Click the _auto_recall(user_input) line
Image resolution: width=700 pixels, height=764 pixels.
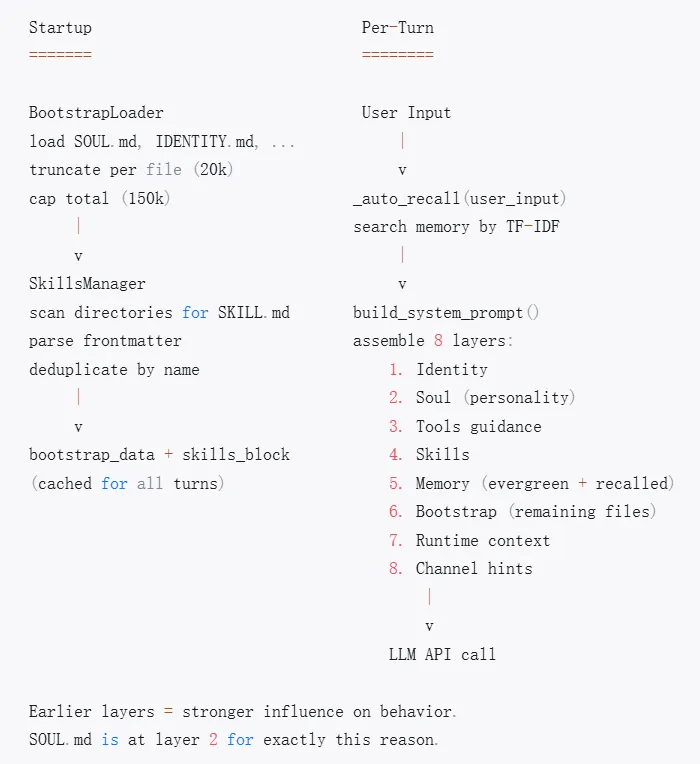tap(460, 198)
